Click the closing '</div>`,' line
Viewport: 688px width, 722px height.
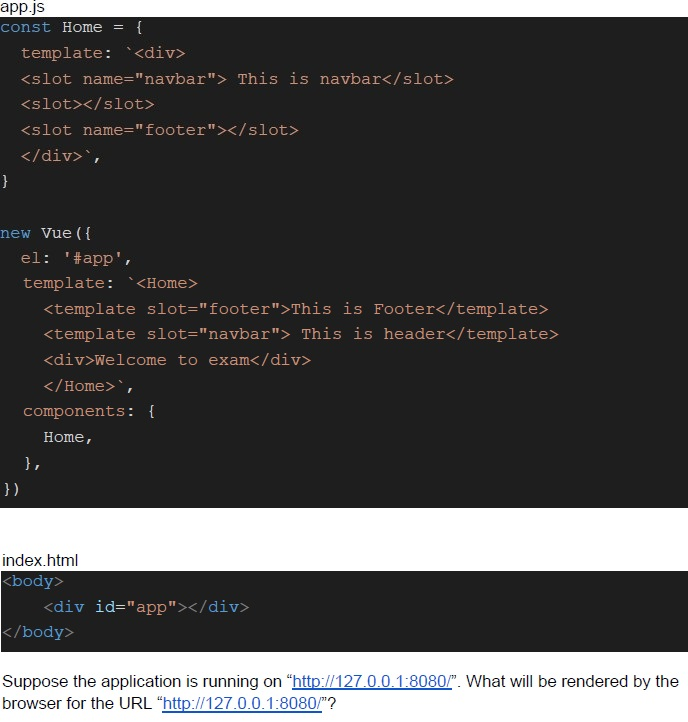(61, 156)
